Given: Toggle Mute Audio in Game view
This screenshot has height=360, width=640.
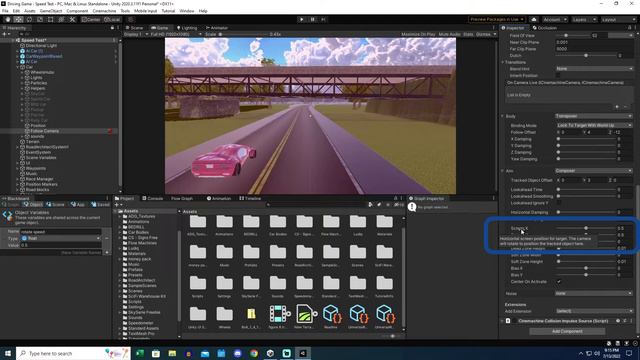Looking at the screenshot, I should click(449, 34).
